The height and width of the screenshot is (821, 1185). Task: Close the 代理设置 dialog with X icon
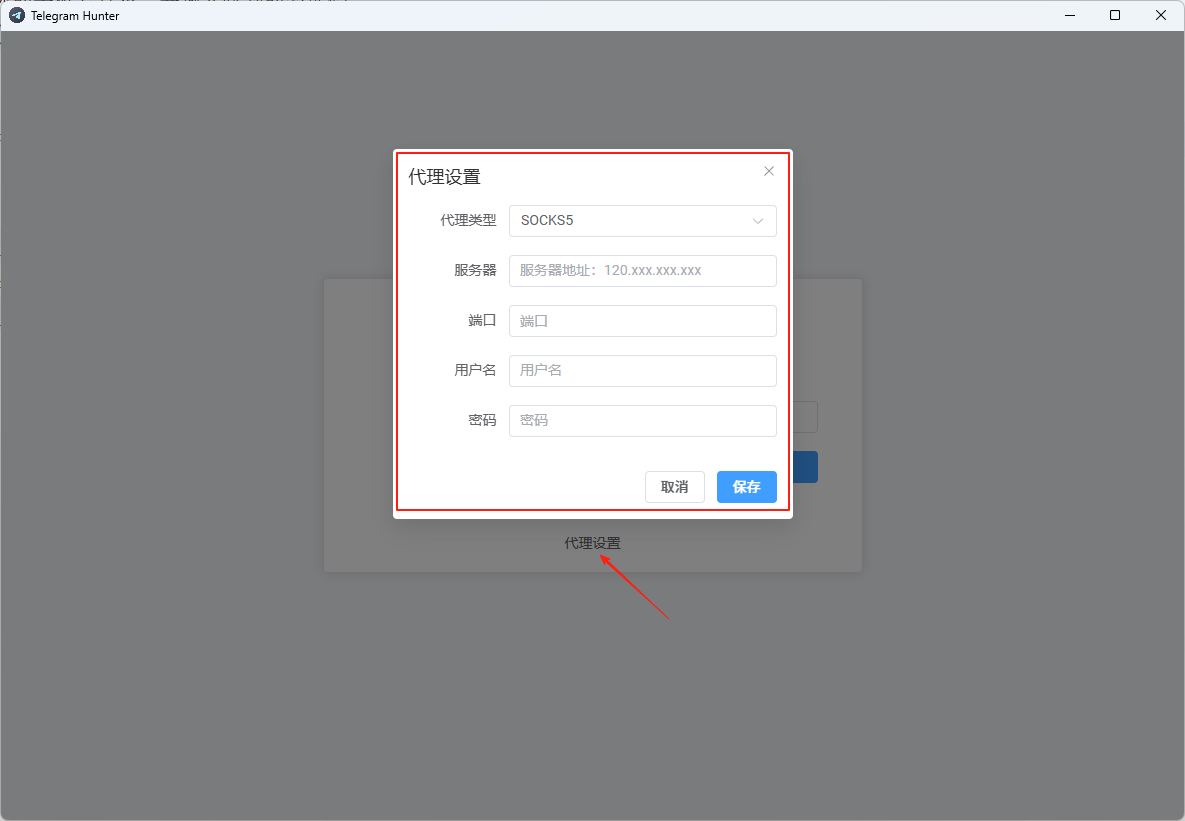click(x=768, y=171)
